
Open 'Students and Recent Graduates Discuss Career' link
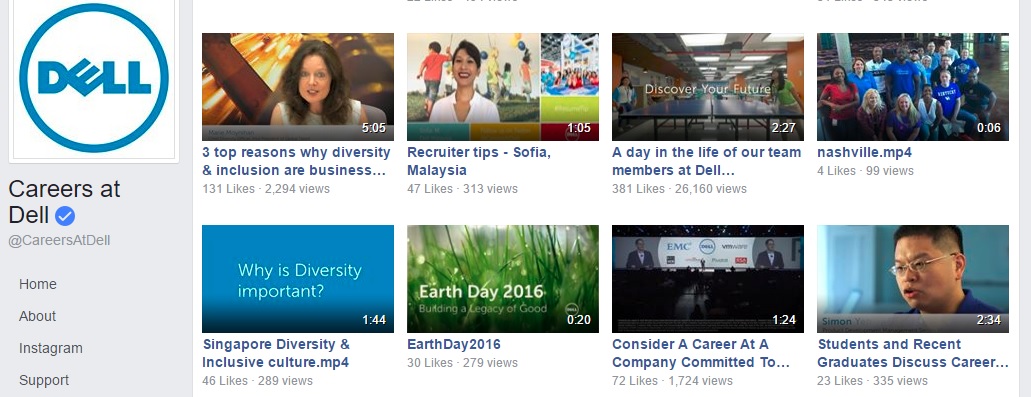pos(913,353)
